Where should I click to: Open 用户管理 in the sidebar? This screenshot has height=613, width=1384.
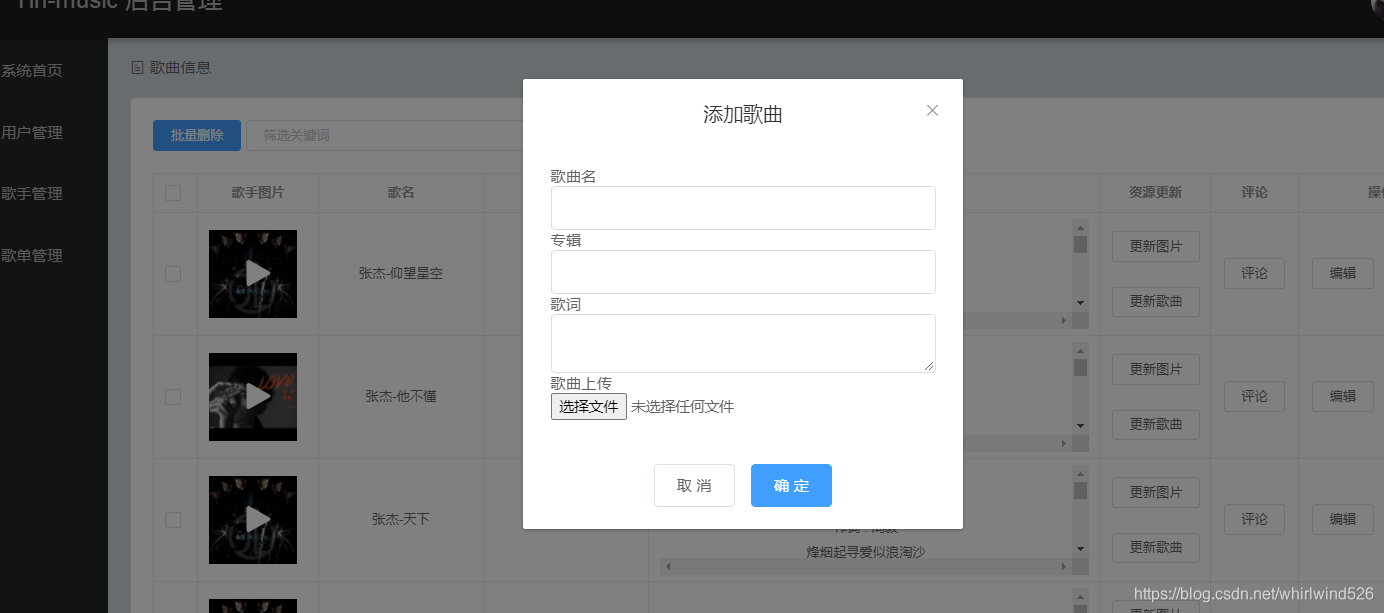click(x=32, y=132)
